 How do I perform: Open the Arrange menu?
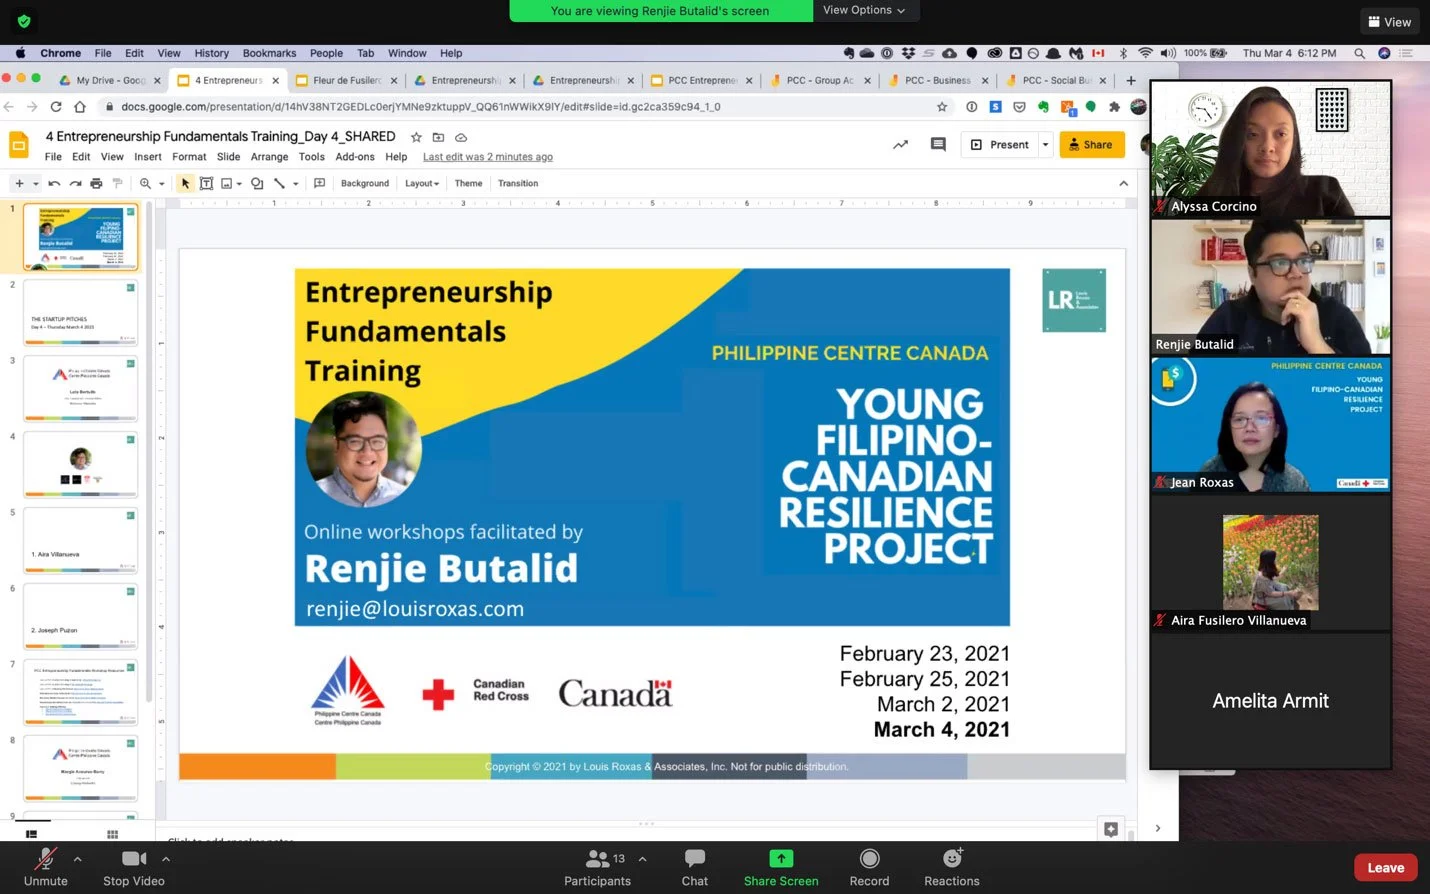[x=269, y=156]
